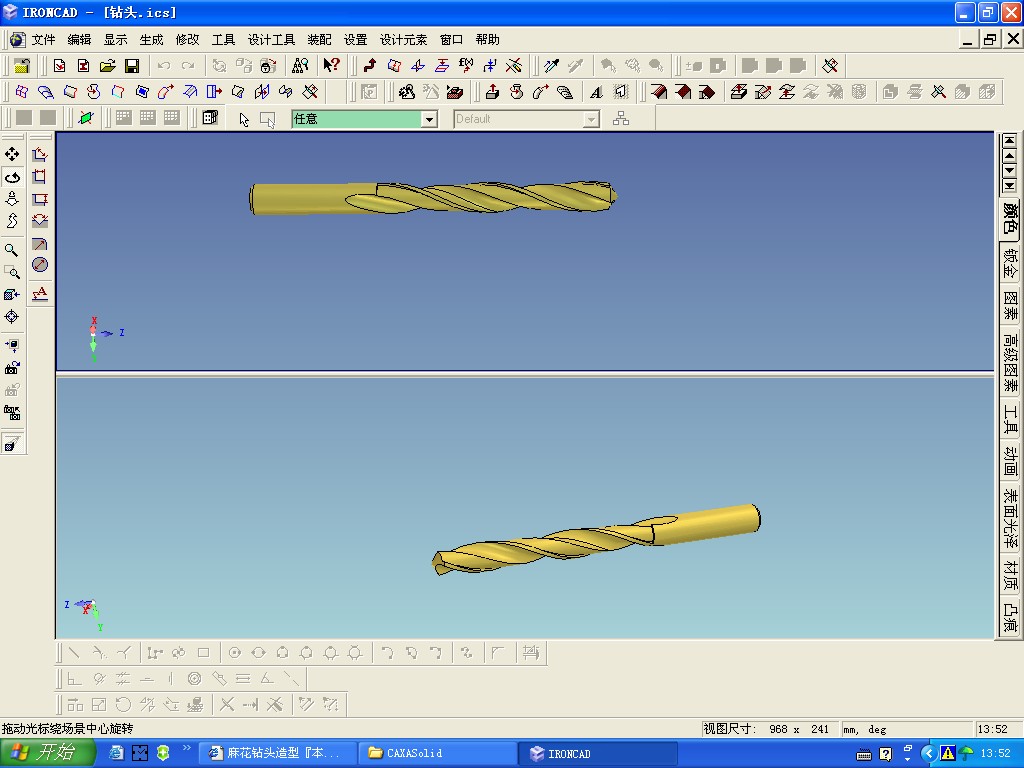Click the IRONCAD taskbar button
The image size is (1024, 768).
(598, 753)
